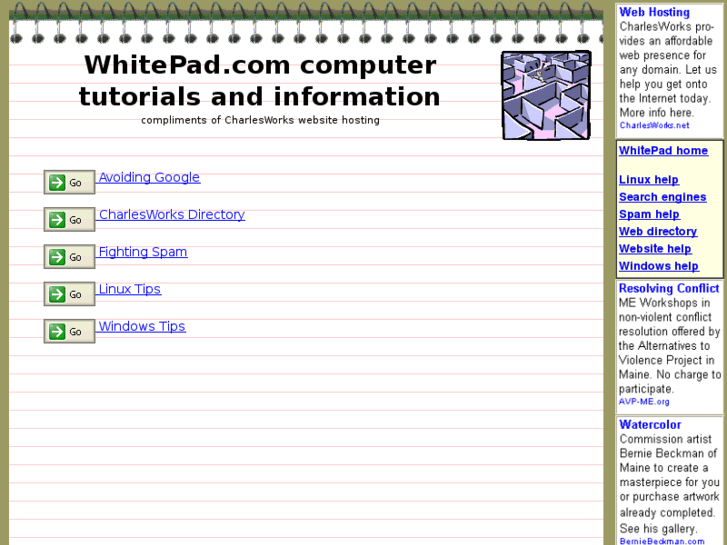Open the CharlesWorks Directory link
Viewport: 727px width, 545px height.
pos(172,215)
